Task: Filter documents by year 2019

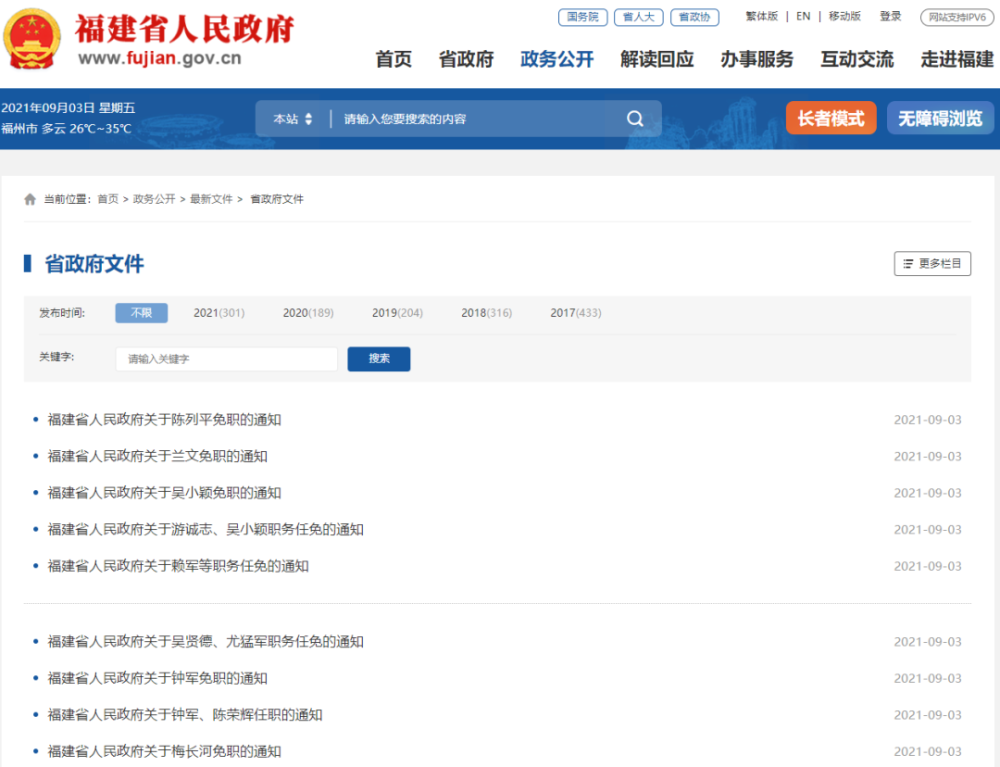Action: 397,313
